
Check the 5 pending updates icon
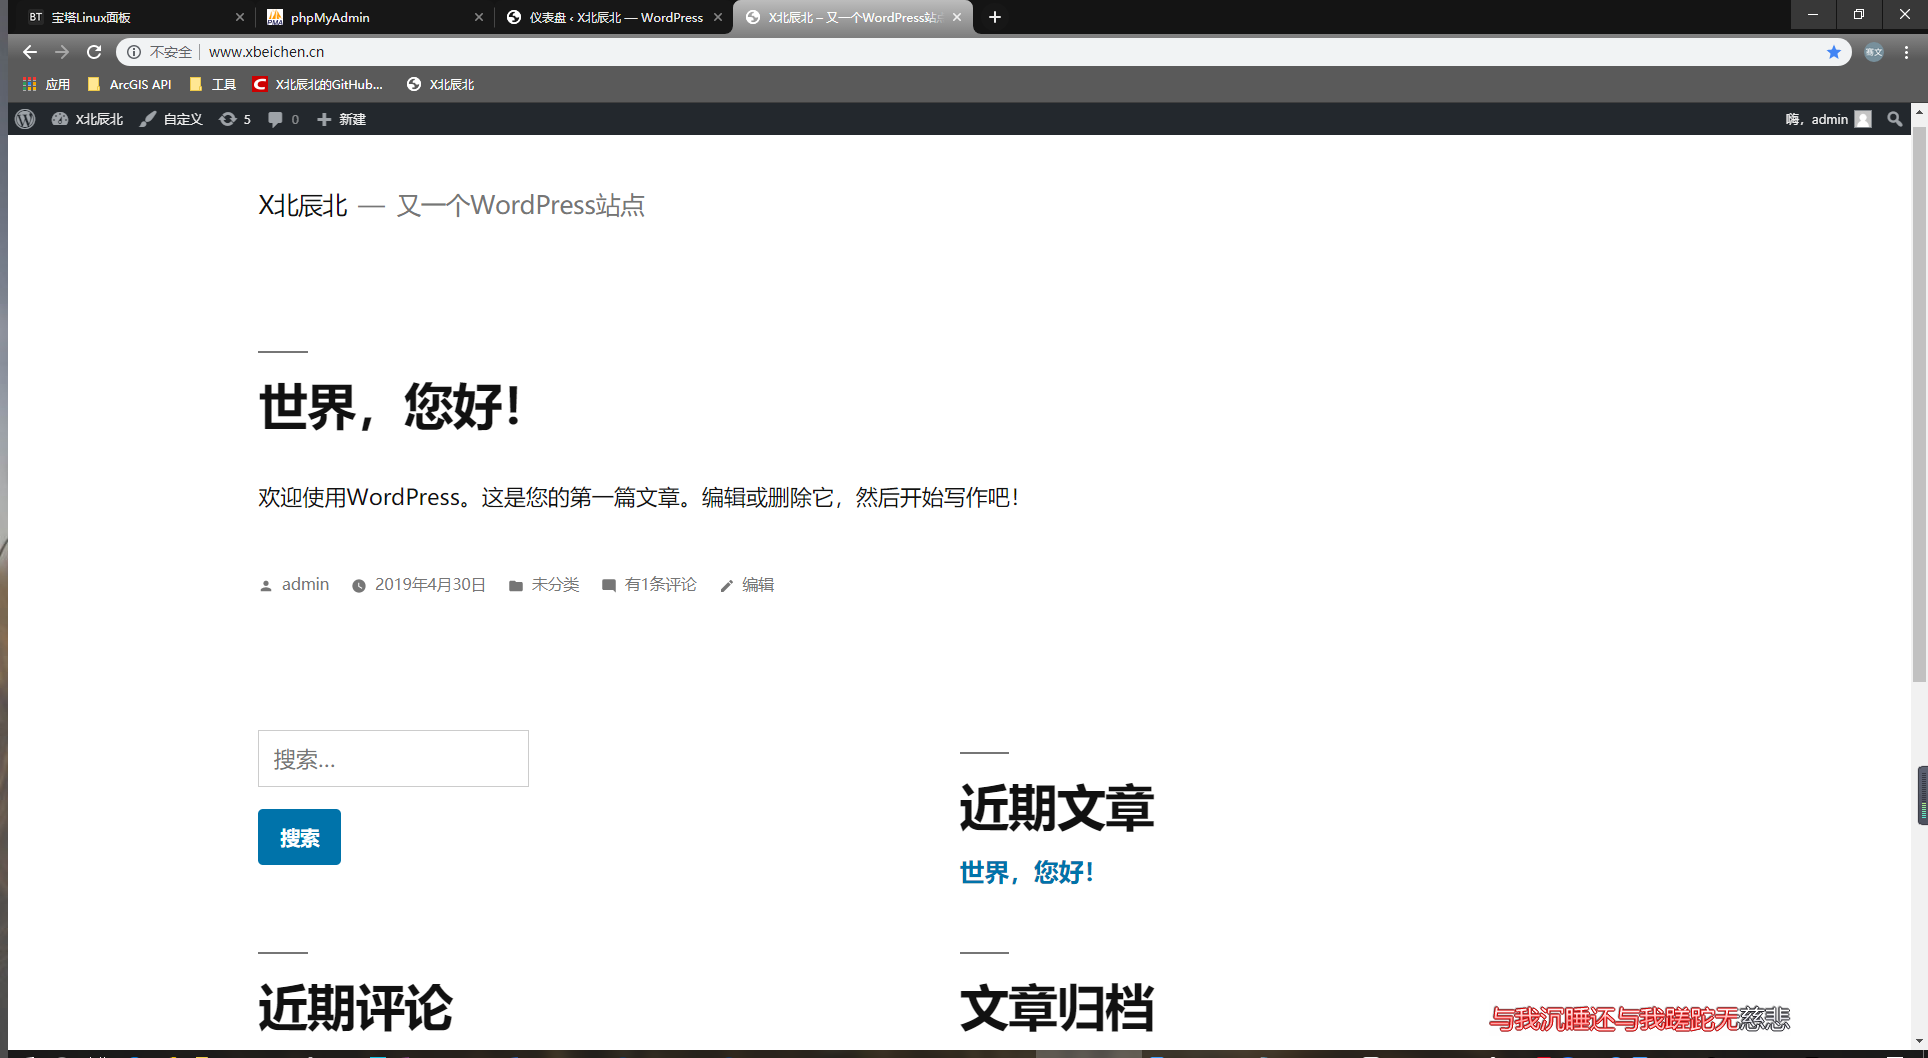coord(235,119)
